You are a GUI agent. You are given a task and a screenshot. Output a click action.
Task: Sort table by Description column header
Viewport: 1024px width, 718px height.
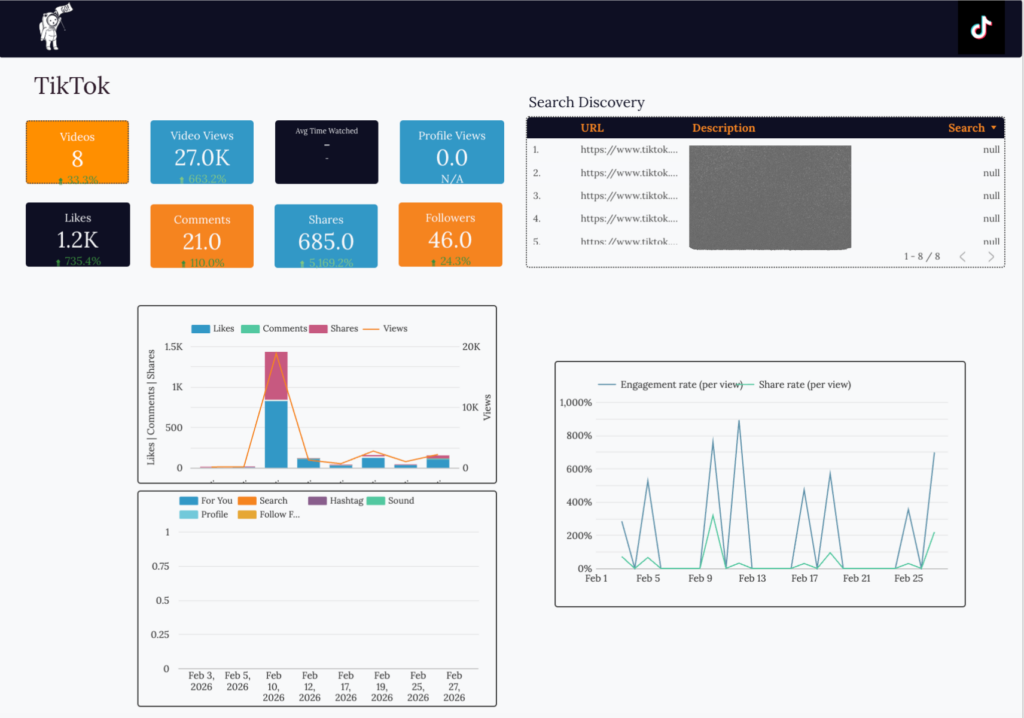tap(723, 128)
